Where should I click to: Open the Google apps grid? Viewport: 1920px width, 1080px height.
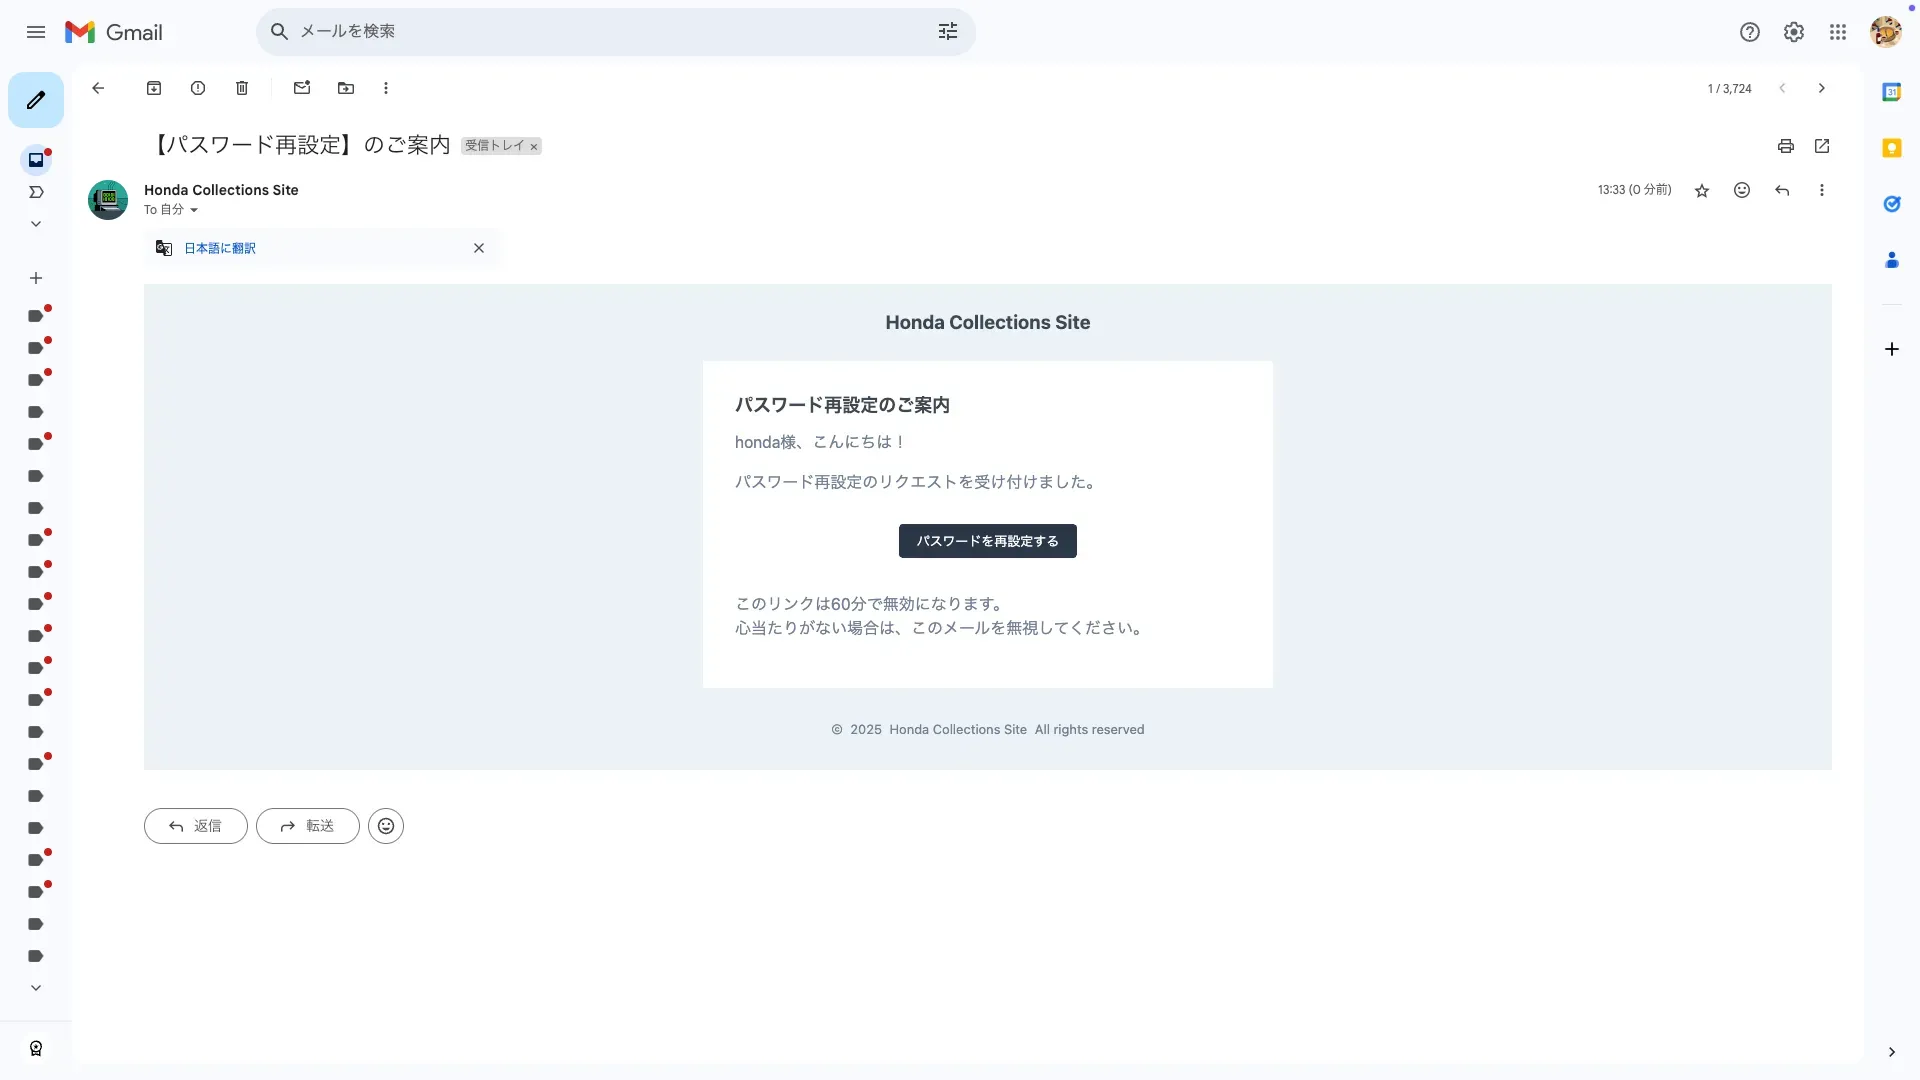pyautogui.click(x=1838, y=32)
